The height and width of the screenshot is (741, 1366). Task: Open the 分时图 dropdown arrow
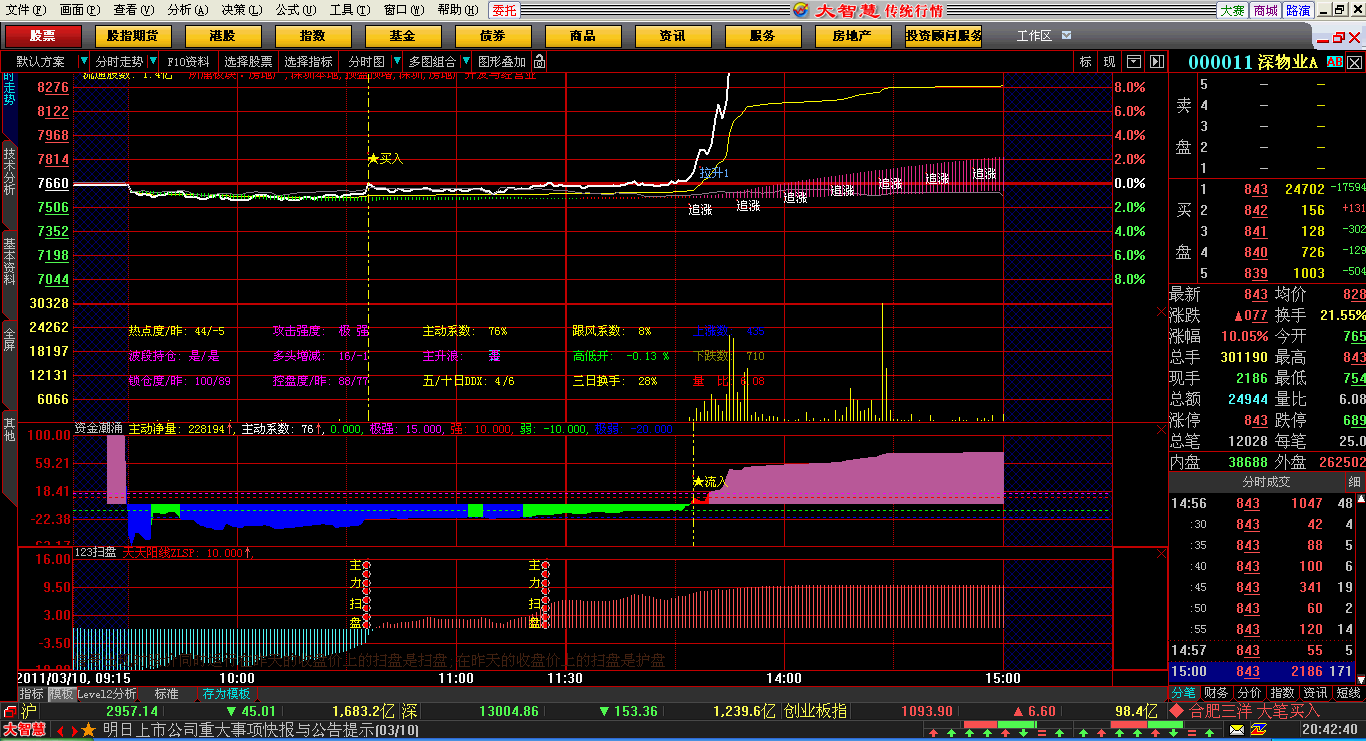tap(397, 62)
